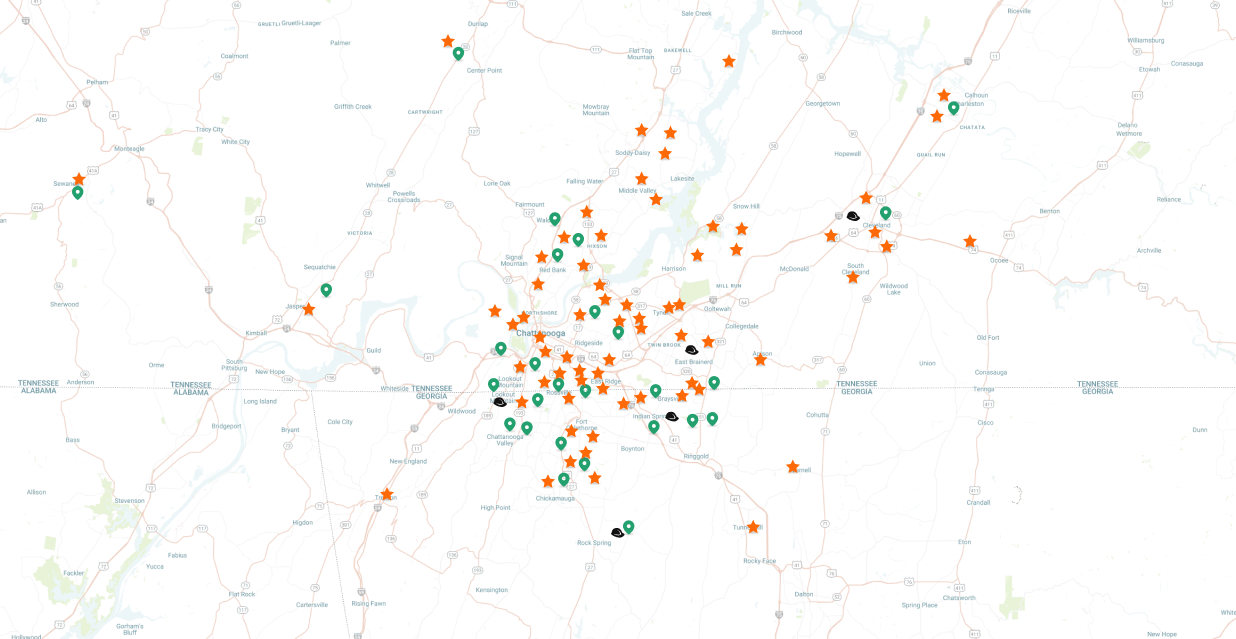Select the green pin near Charleston
The height and width of the screenshot is (639, 1236).
pos(953,107)
